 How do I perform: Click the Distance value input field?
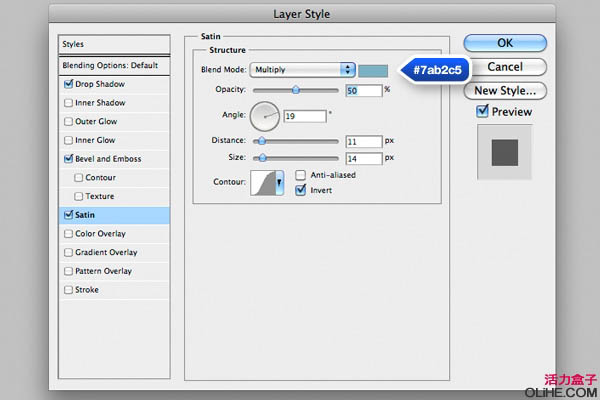tap(364, 142)
